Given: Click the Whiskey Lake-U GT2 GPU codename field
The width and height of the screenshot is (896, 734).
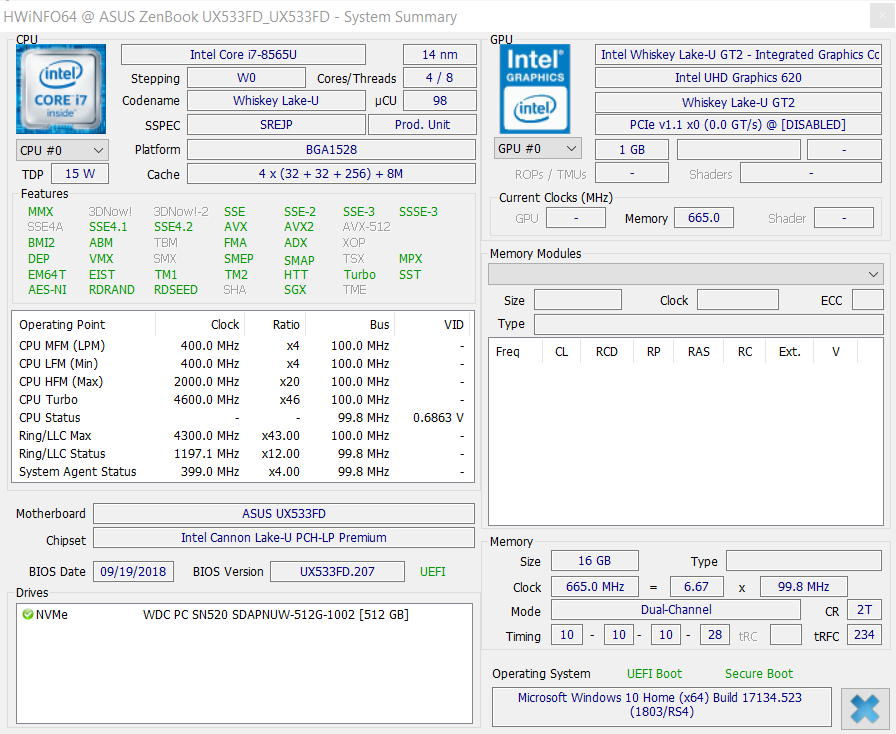Looking at the screenshot, I should pos(738,102).
